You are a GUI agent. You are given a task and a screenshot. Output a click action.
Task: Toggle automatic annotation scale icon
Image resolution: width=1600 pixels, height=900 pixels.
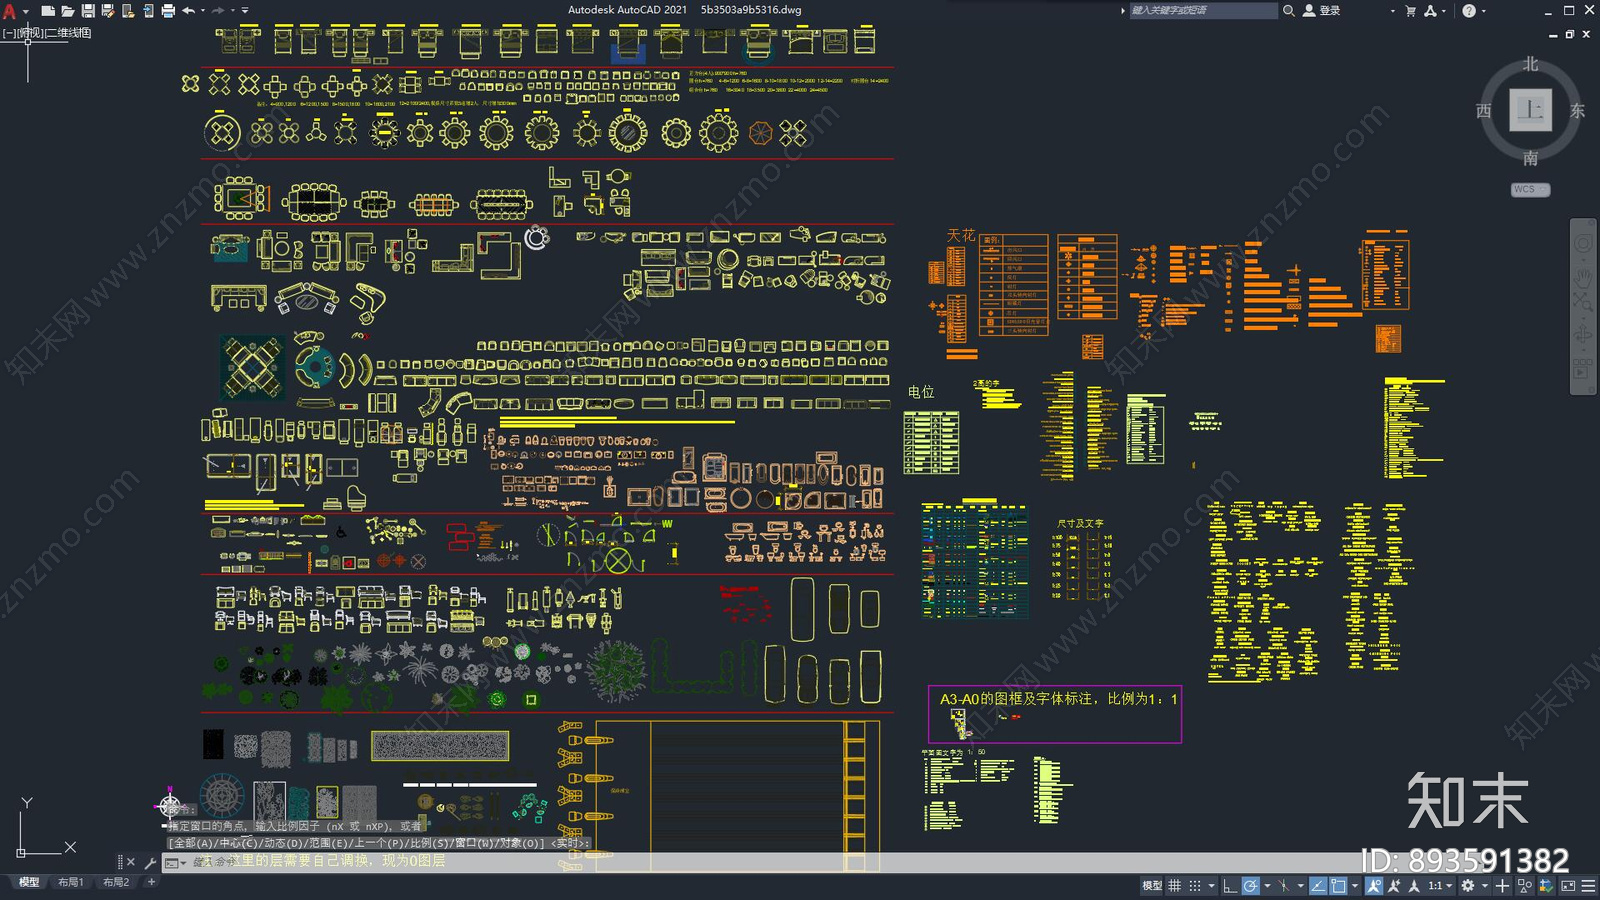point(1394,886)
